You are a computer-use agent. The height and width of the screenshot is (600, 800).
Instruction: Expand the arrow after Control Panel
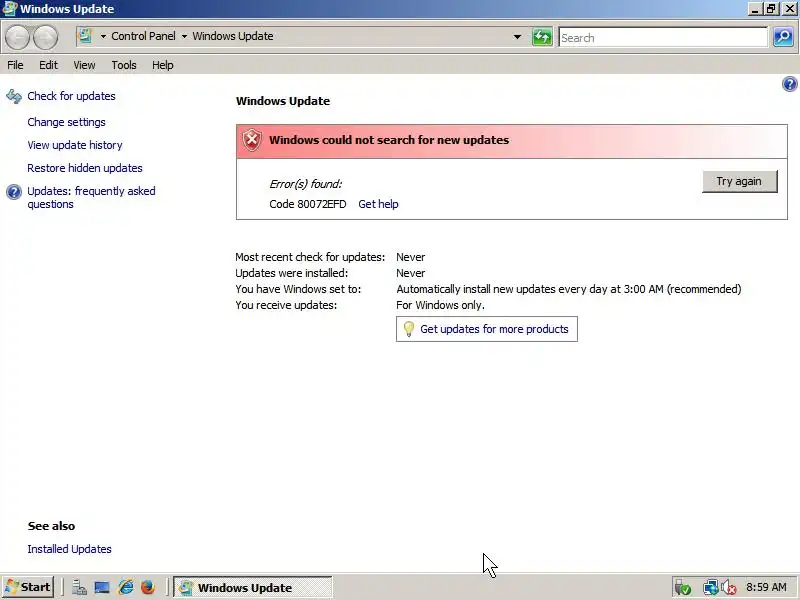(184, 36)
